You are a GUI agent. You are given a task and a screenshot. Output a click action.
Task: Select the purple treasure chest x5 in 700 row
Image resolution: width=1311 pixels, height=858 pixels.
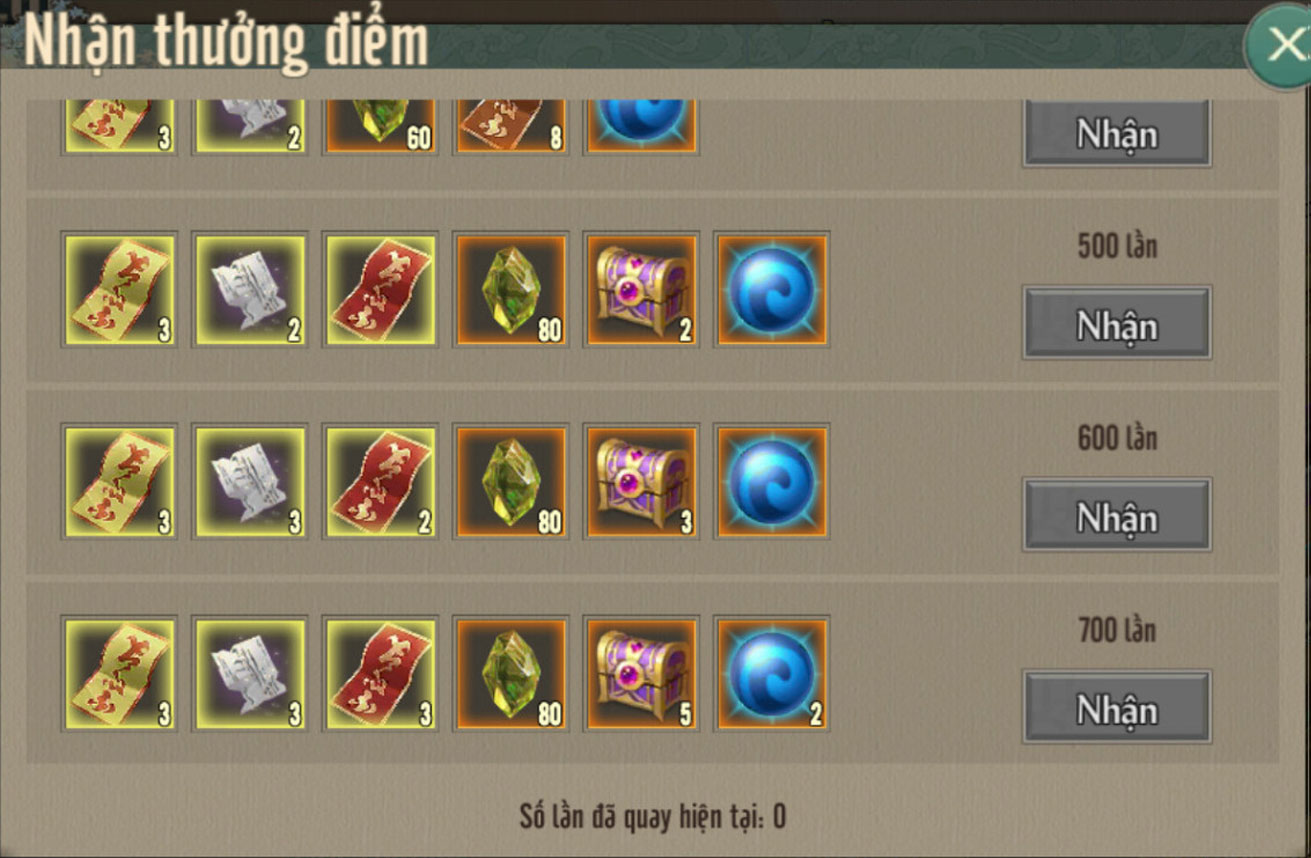[641, 674]
